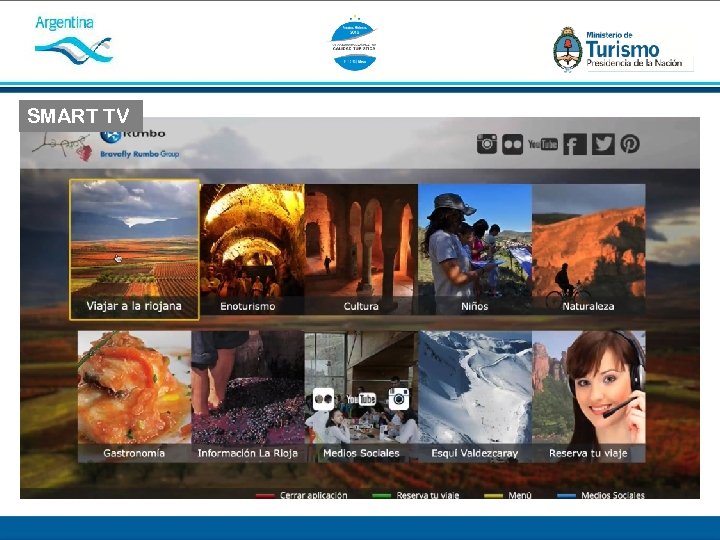Click the La Rioja signature logo
Screen dimensions: 720x540
(x=62, y=146)
